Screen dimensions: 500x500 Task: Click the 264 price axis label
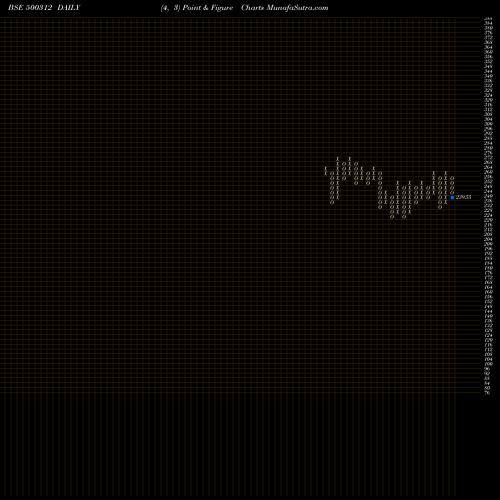pos(488,167)
